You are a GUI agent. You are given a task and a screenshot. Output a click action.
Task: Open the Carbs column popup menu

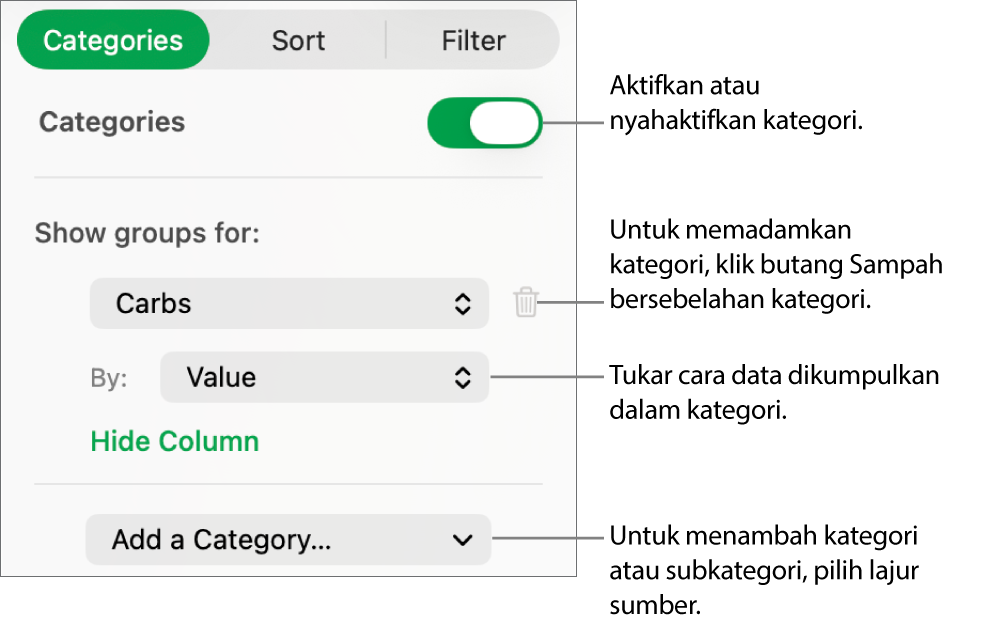click(x=288, y=304)
